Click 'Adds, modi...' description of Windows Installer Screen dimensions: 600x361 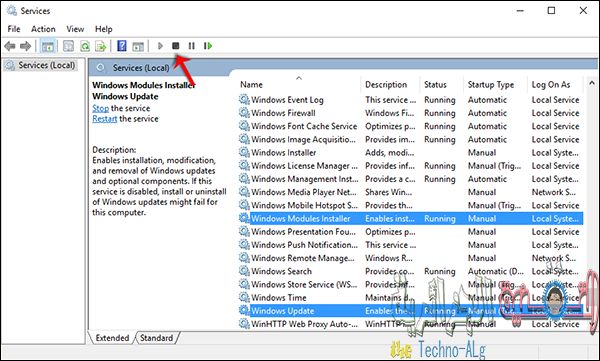(390, 152)
